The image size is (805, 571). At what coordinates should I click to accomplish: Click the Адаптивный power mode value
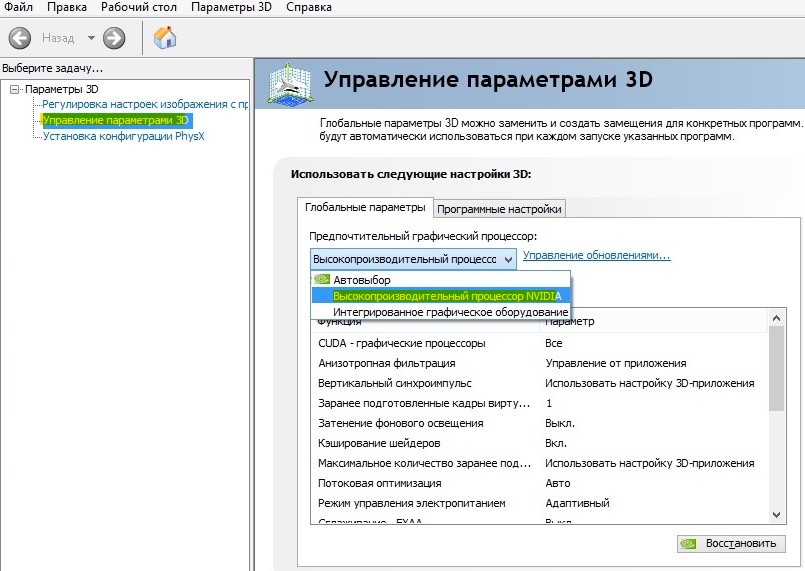tap(577, 503)
